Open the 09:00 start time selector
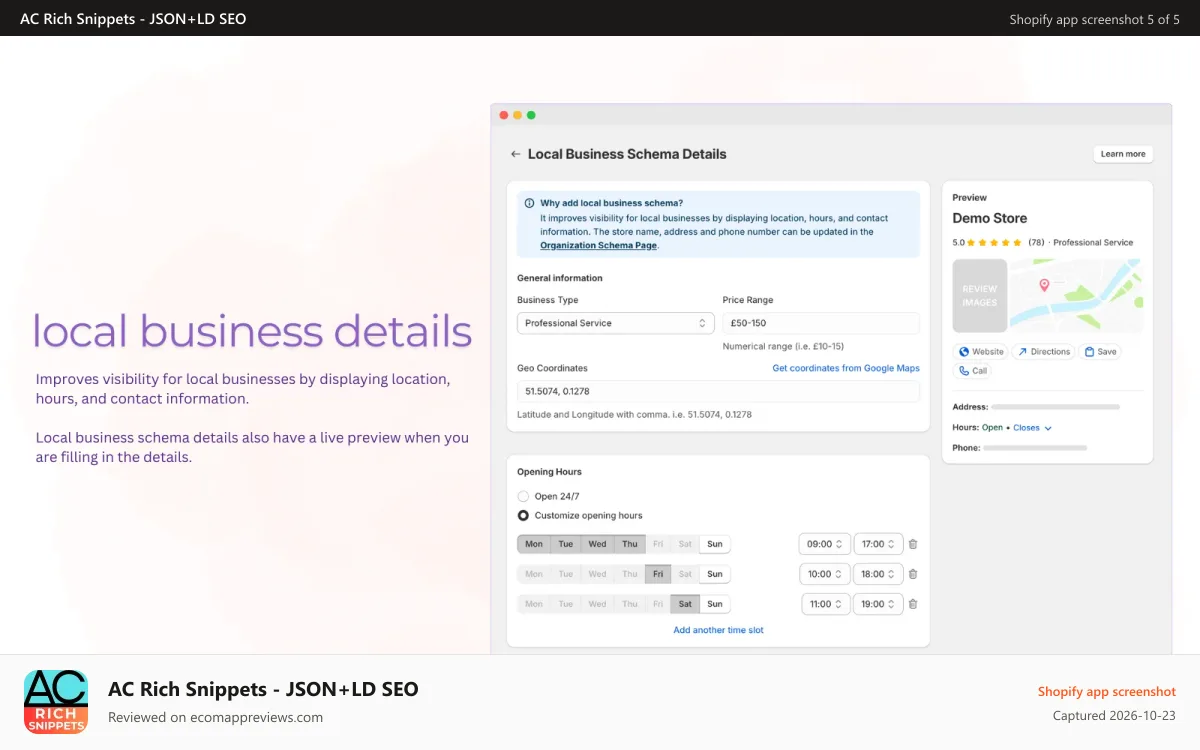 coord(825,544)
